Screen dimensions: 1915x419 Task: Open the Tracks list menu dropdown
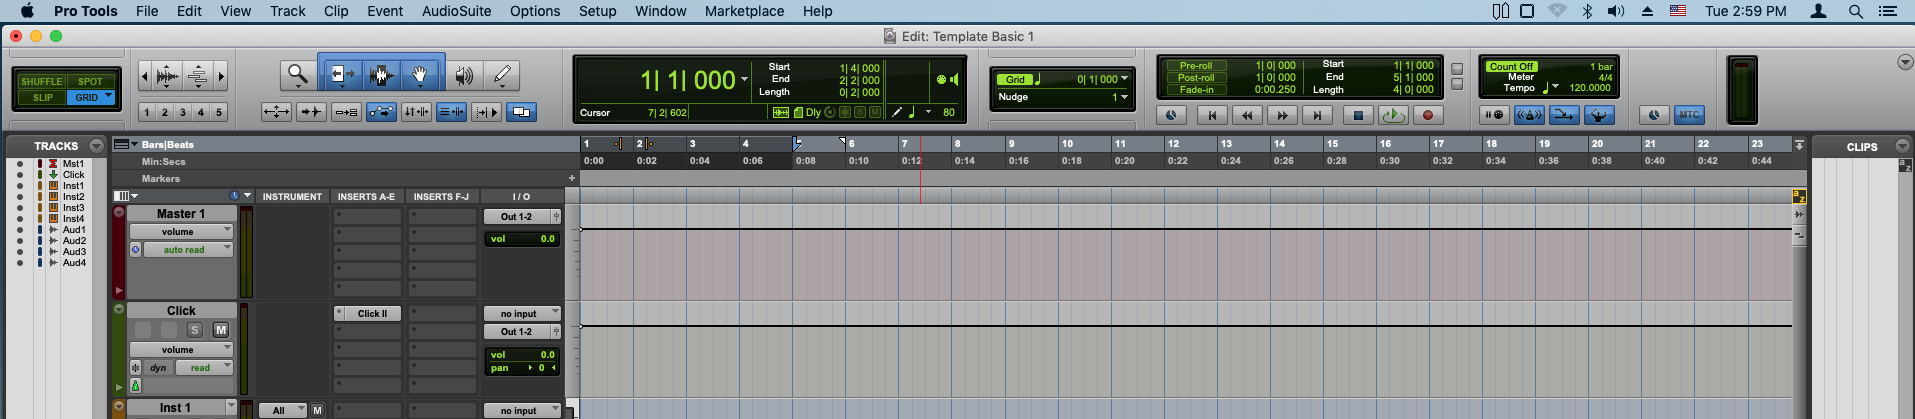[96, 146]
